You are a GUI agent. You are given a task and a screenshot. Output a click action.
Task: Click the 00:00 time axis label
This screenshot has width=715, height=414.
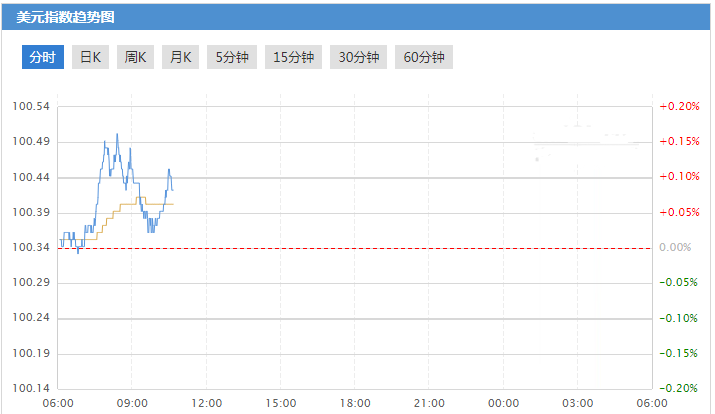click(503, 402)
